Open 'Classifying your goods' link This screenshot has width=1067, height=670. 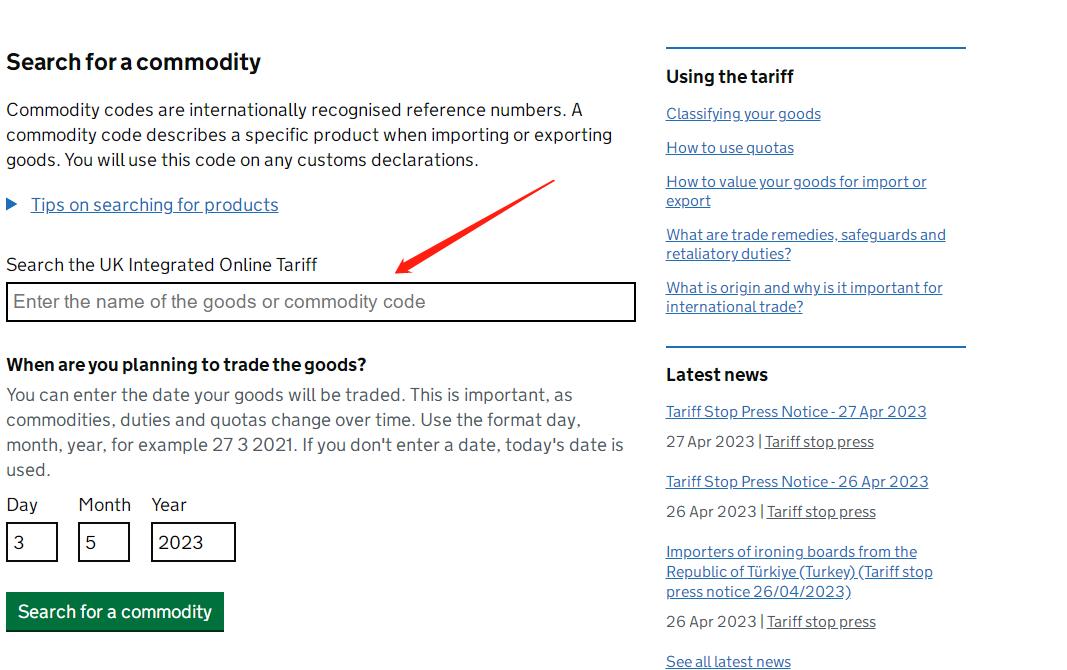tap(743, 114)
